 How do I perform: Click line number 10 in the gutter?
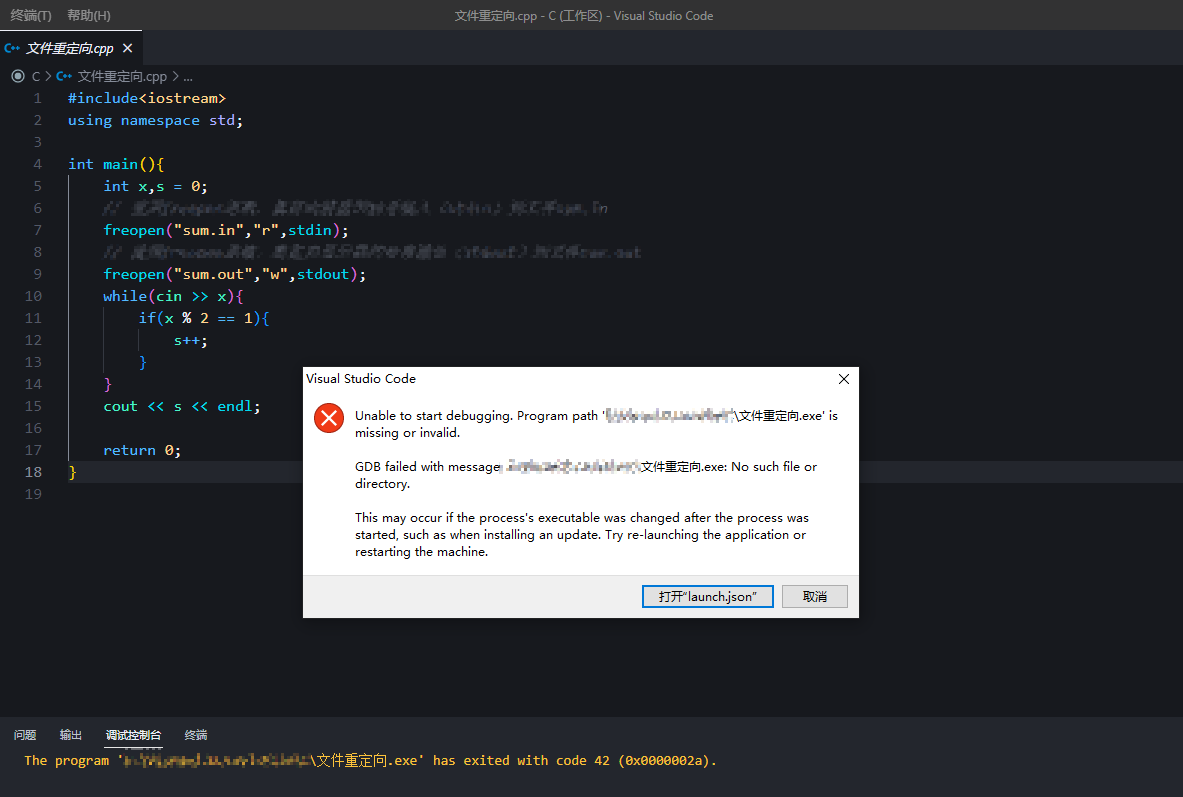pyautogui.click(x=33, y=296)
